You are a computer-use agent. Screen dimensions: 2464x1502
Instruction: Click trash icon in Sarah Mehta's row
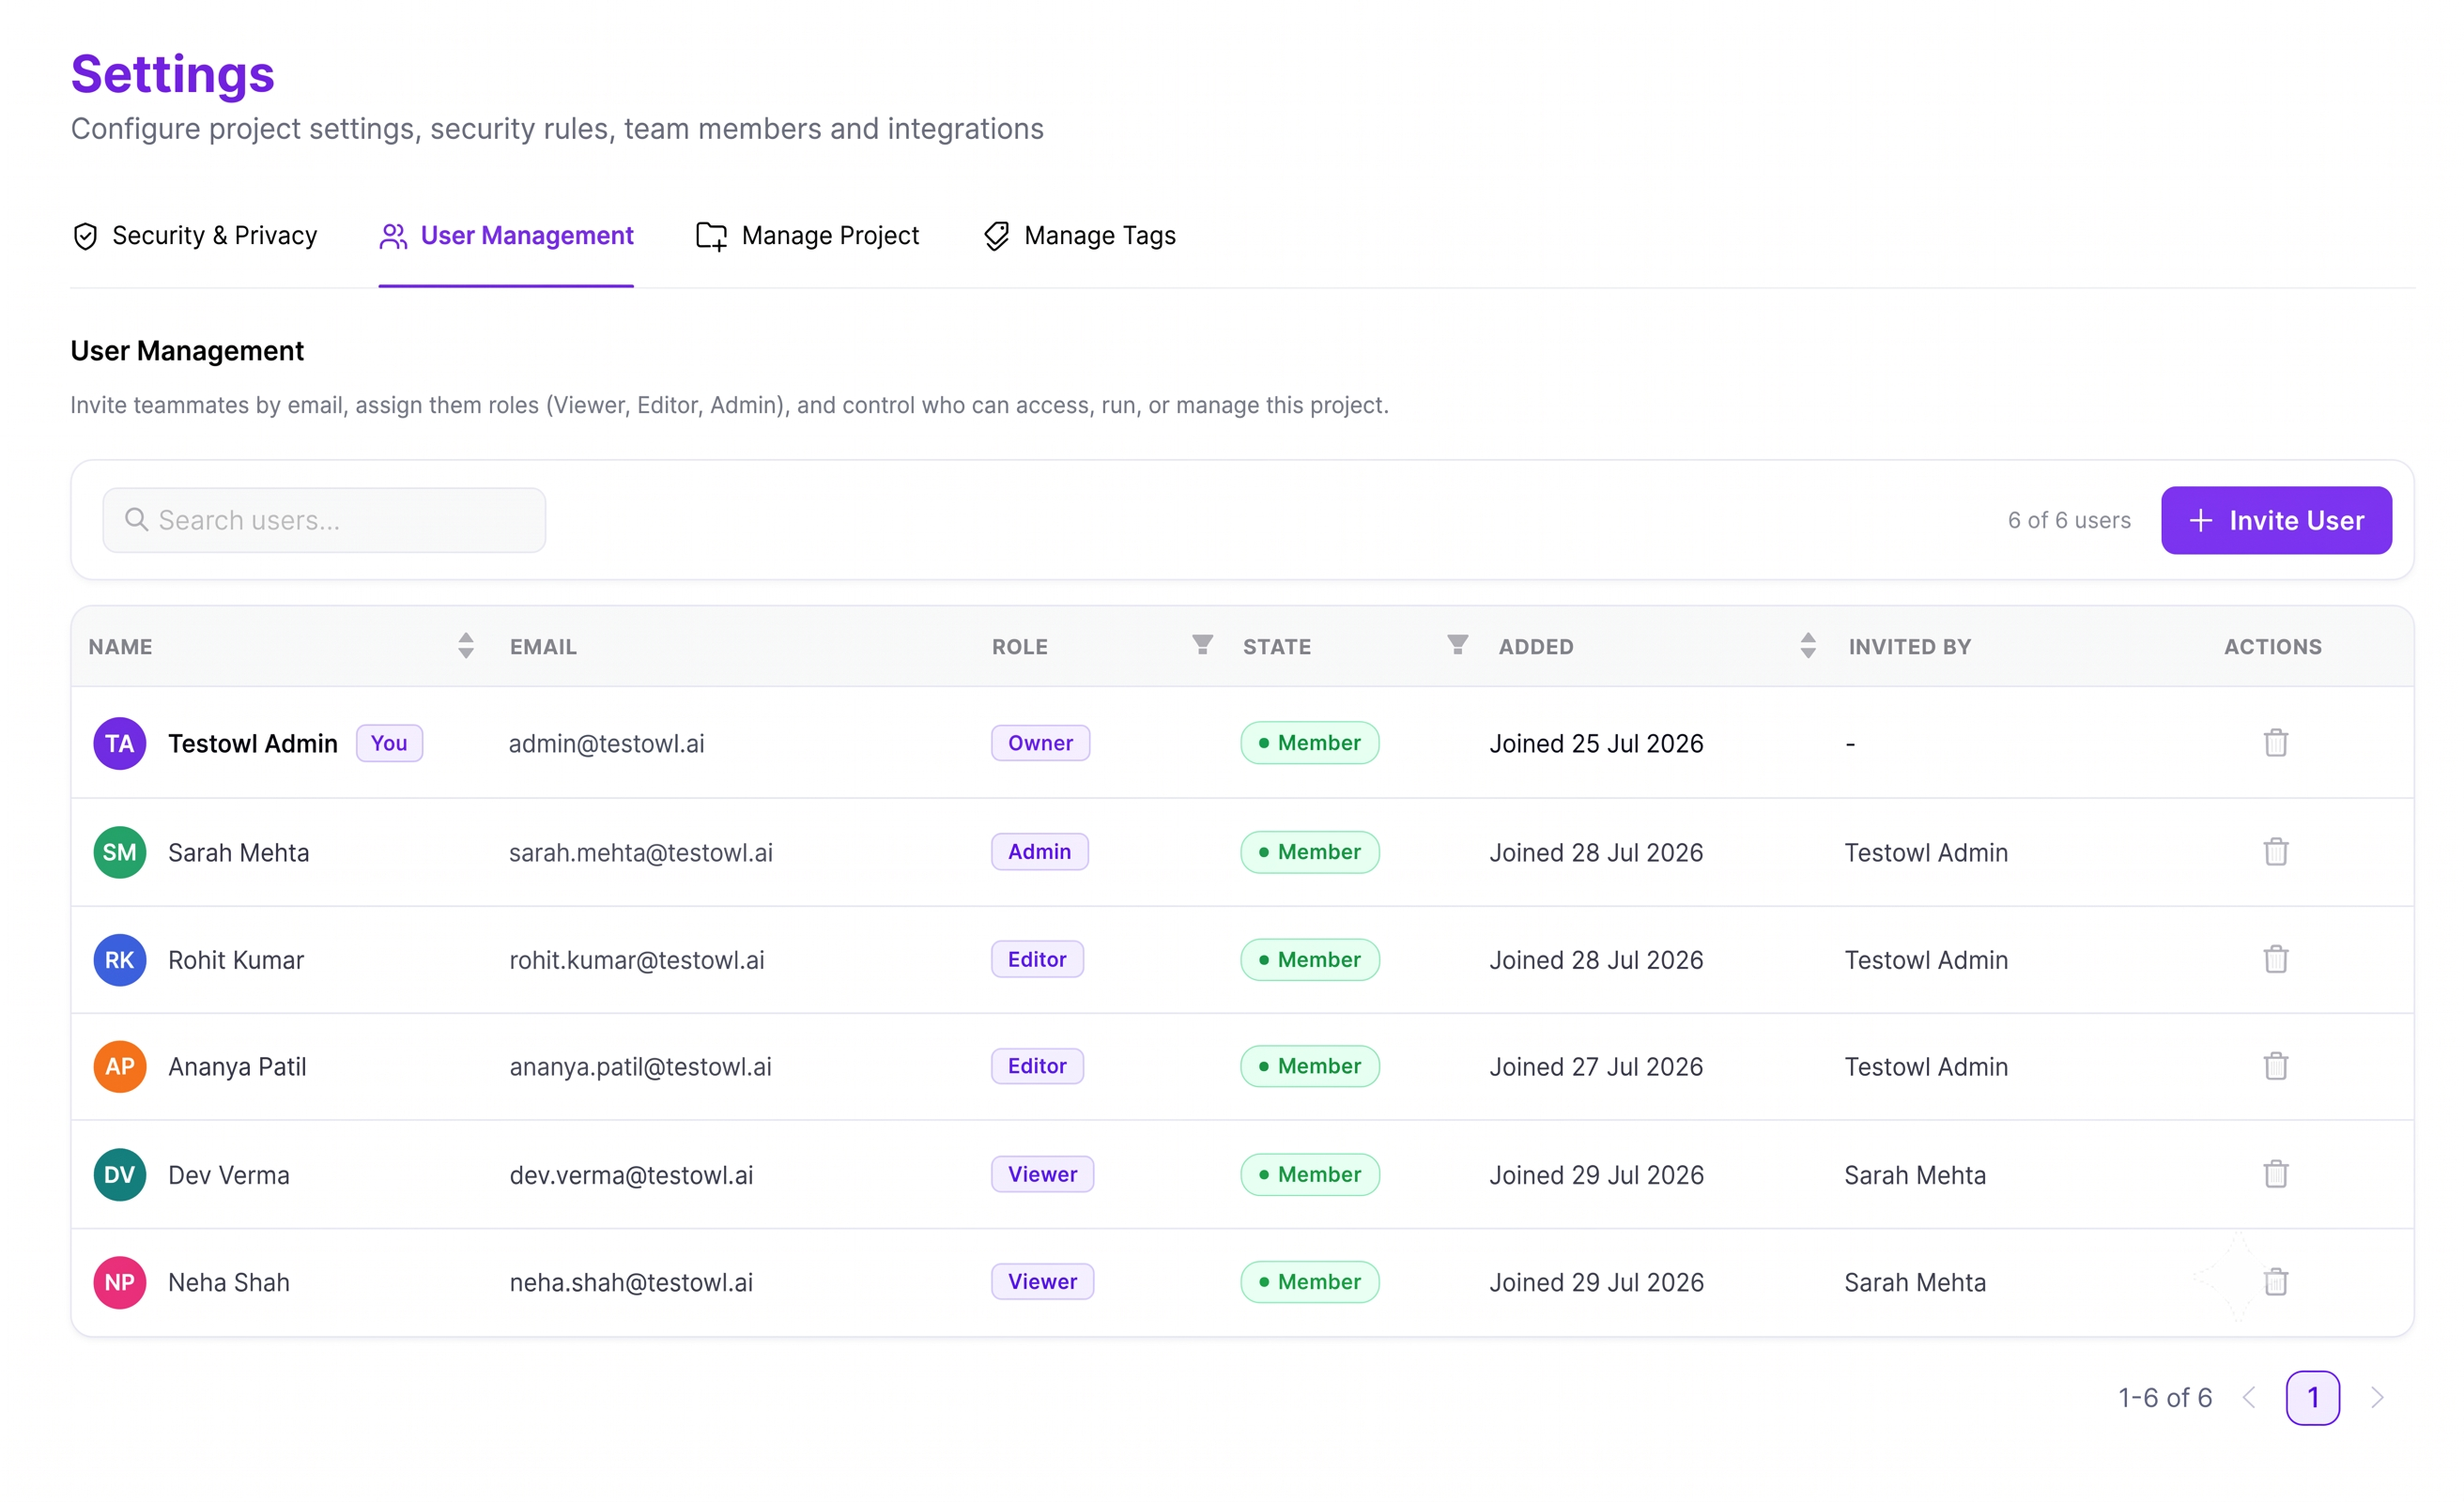2275,852
